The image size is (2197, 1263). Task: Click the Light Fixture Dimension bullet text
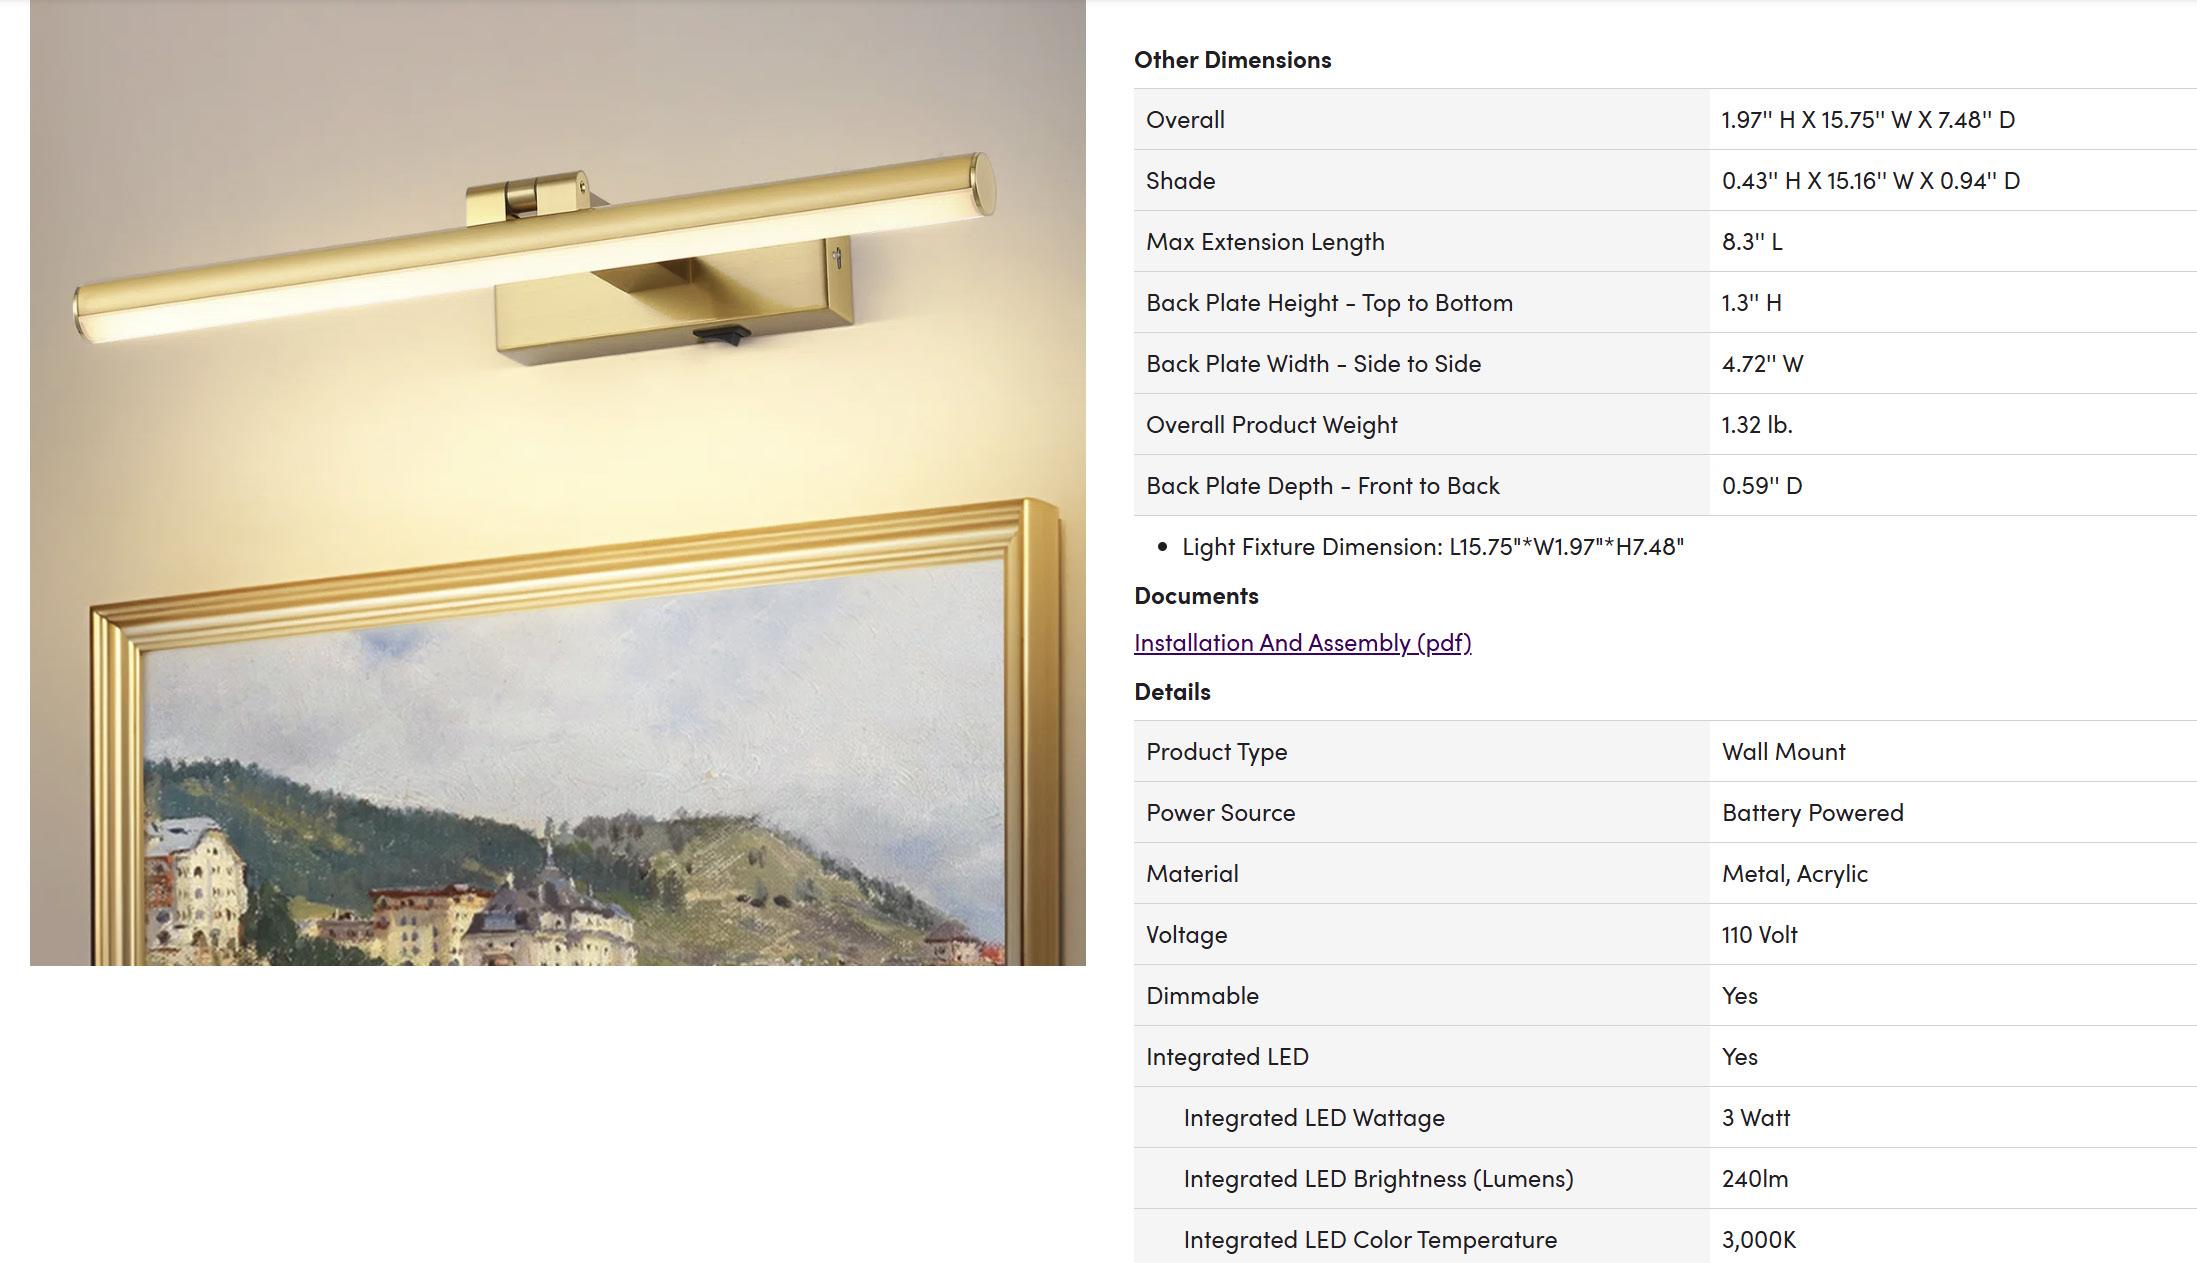[1433, 547]
